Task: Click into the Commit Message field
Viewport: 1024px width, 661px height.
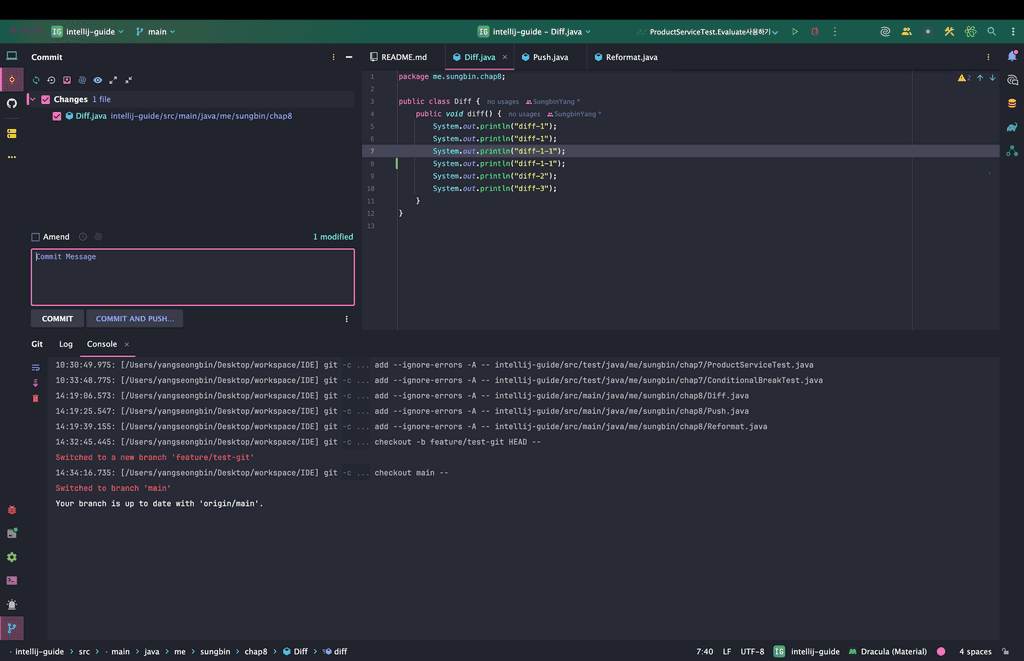Action: tap(192, 277)
